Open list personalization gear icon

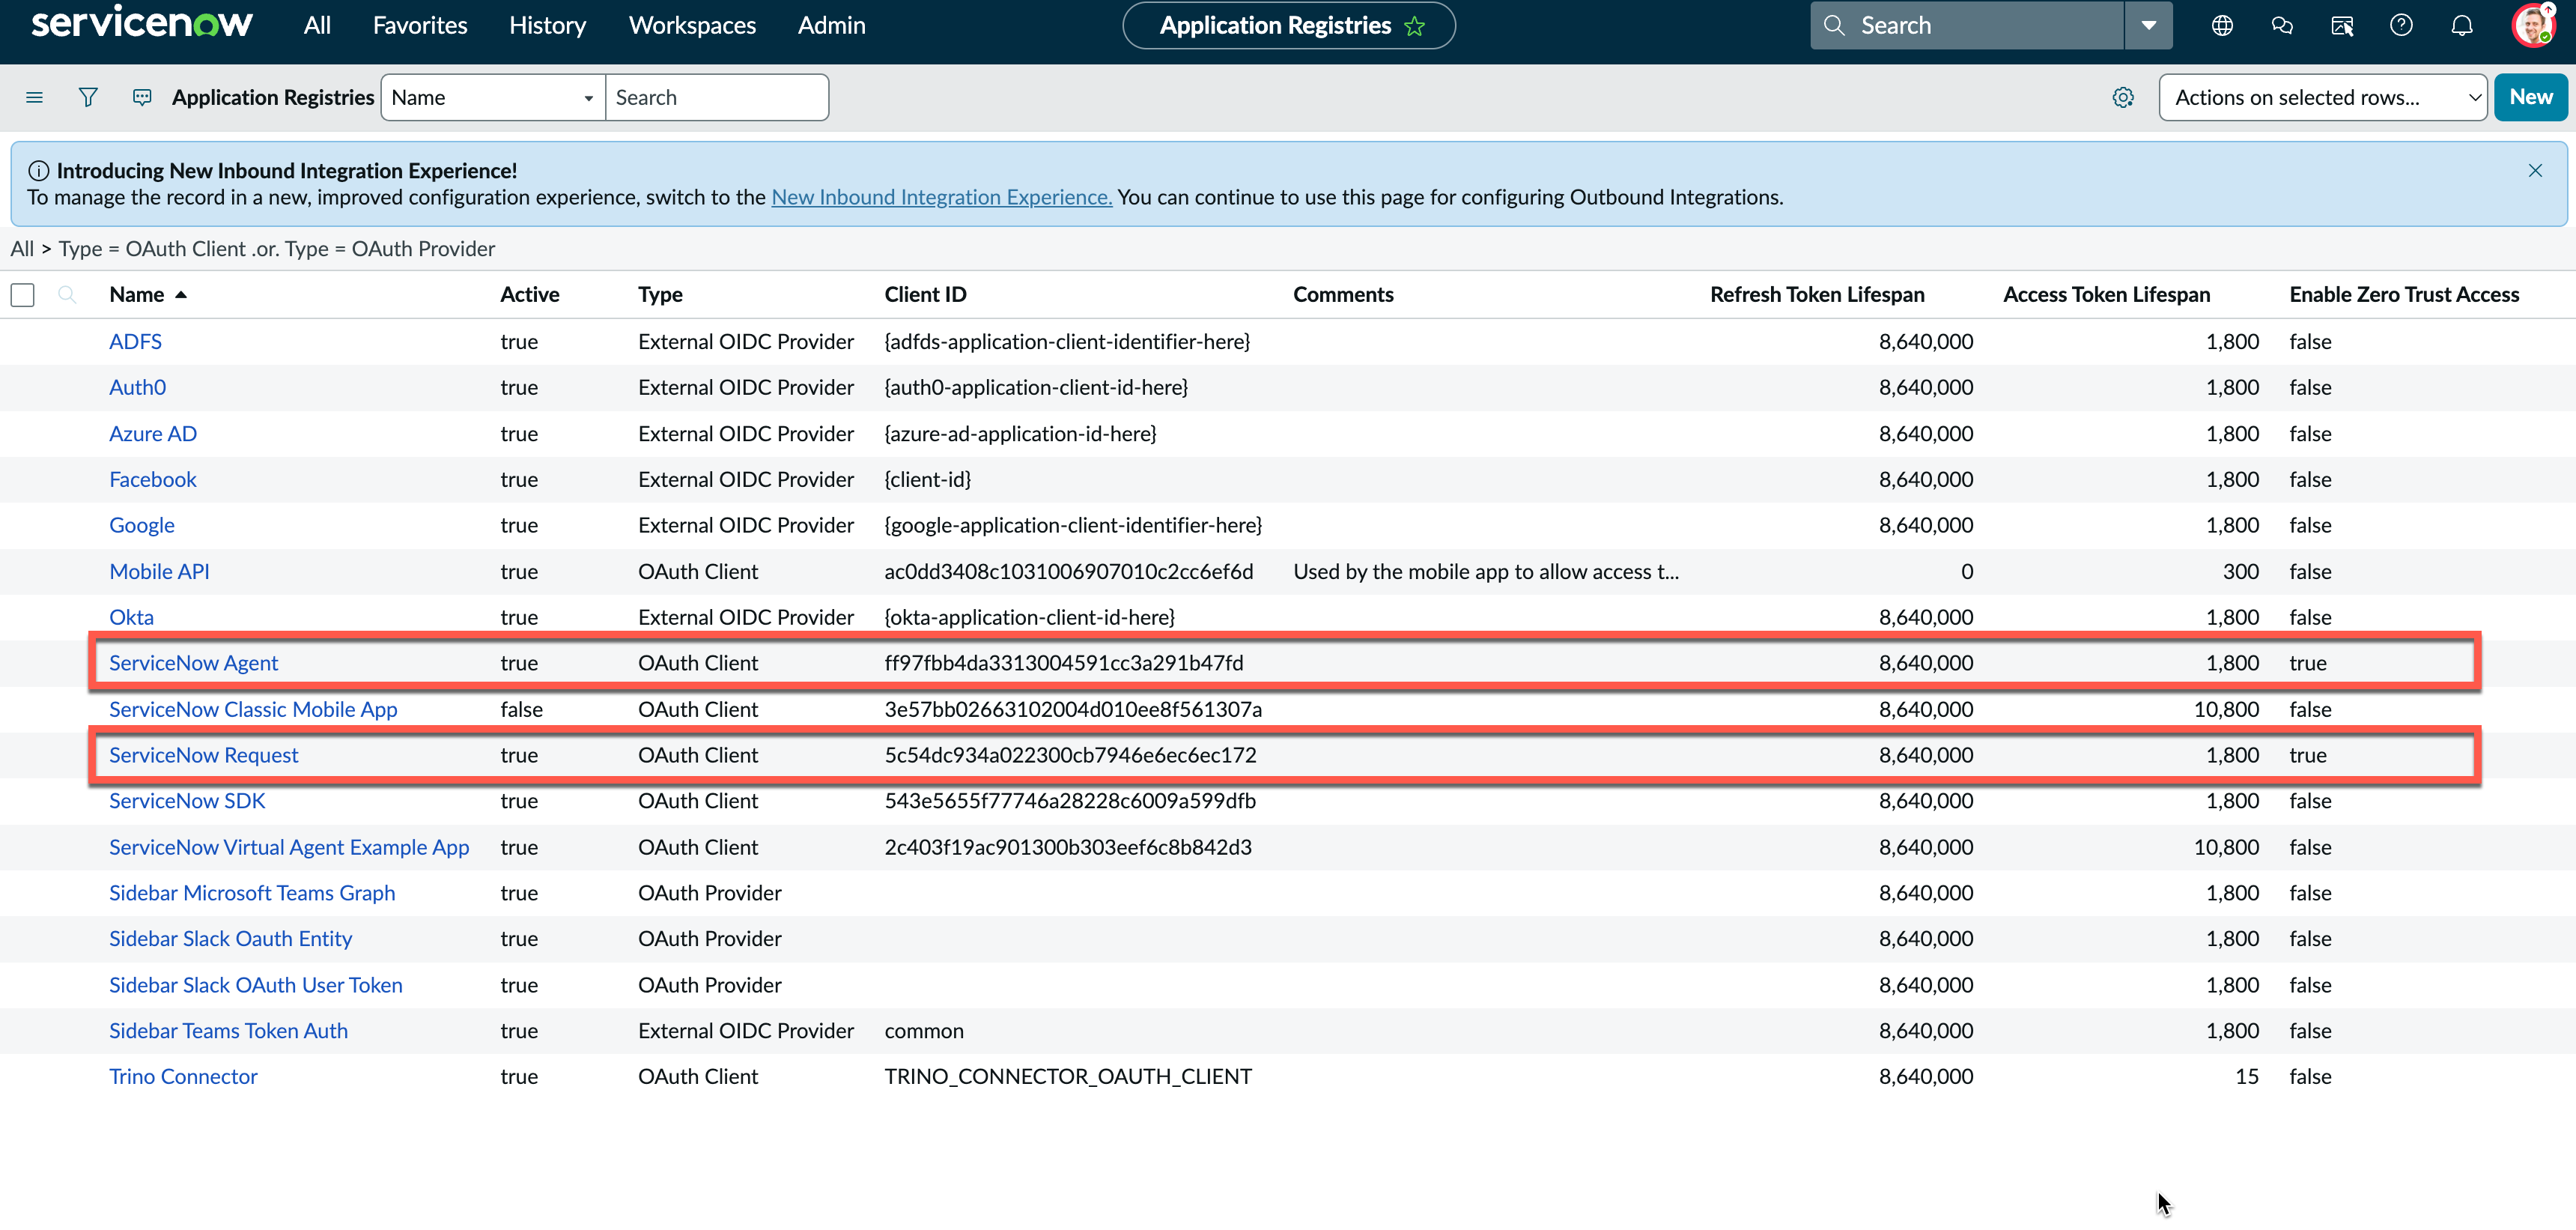tap(2123, 97)
